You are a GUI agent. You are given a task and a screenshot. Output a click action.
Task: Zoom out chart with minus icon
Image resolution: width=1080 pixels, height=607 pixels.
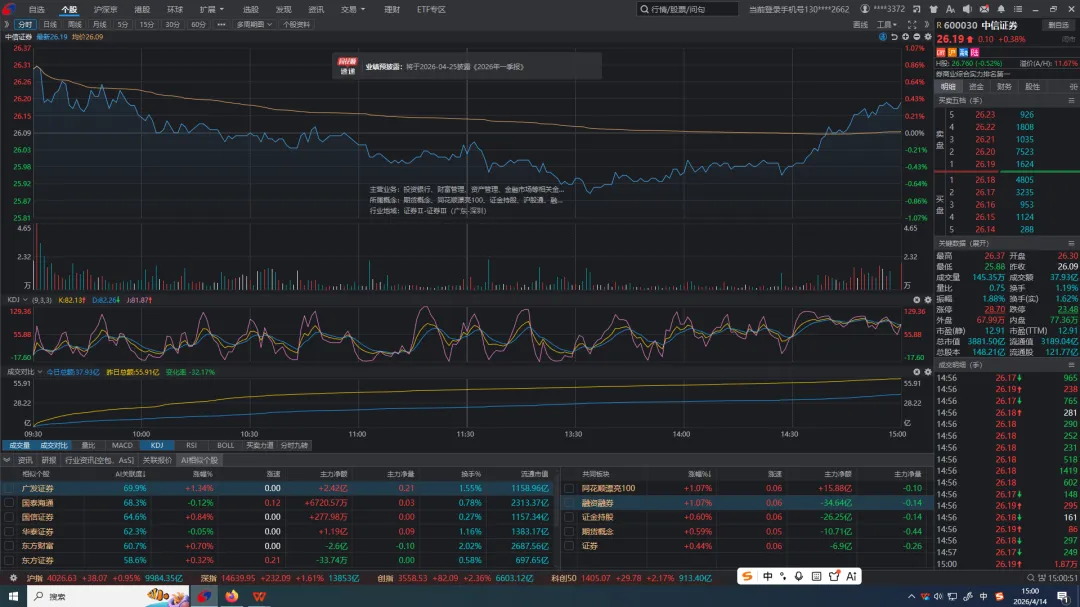[916, 37]
